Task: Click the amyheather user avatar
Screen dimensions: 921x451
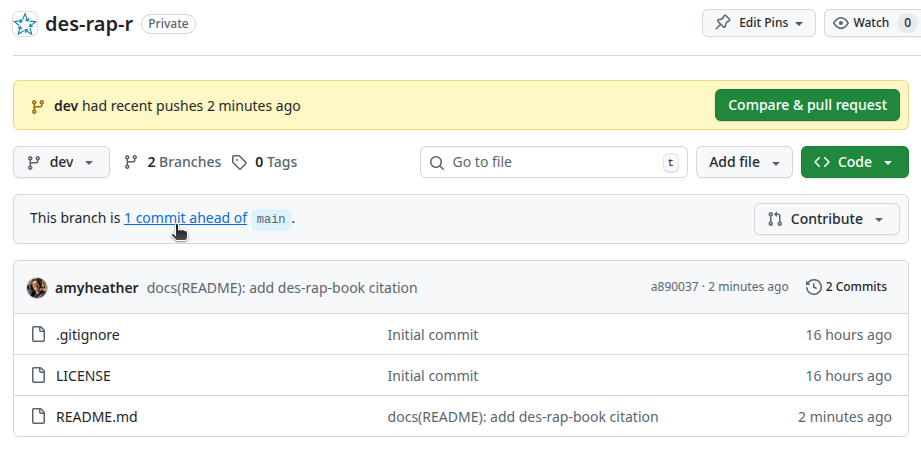Action: (x=37, y=288)
